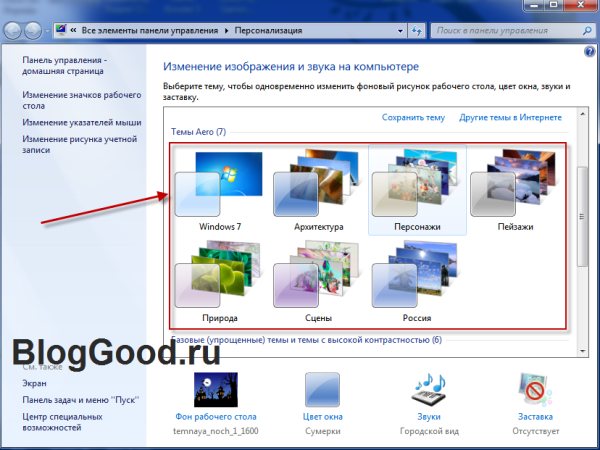This screenshot has height=450, width=600.
Task: Click the Фон рабочего стола link
Action: coord(216,417)
